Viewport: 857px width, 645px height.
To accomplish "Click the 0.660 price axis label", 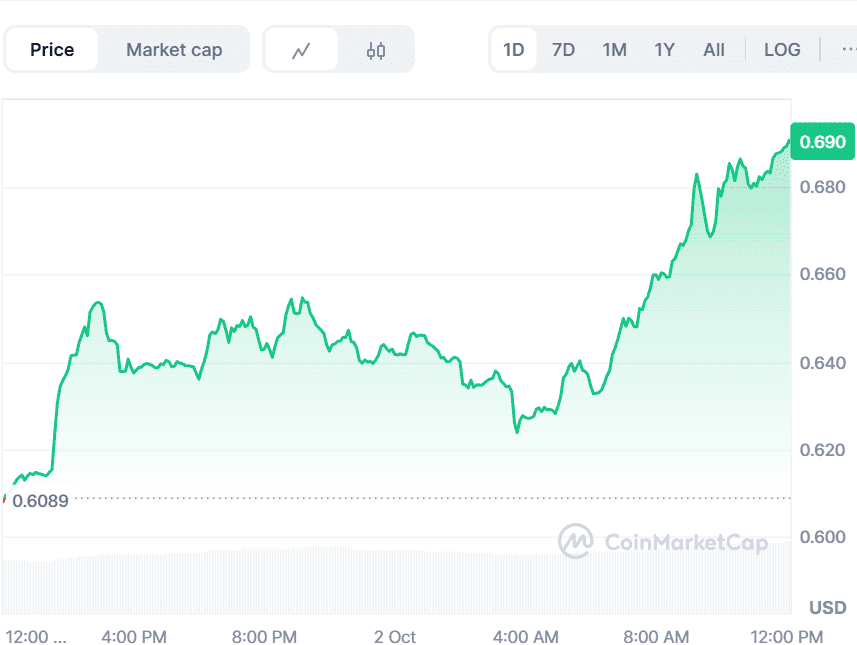I will 824,274.
